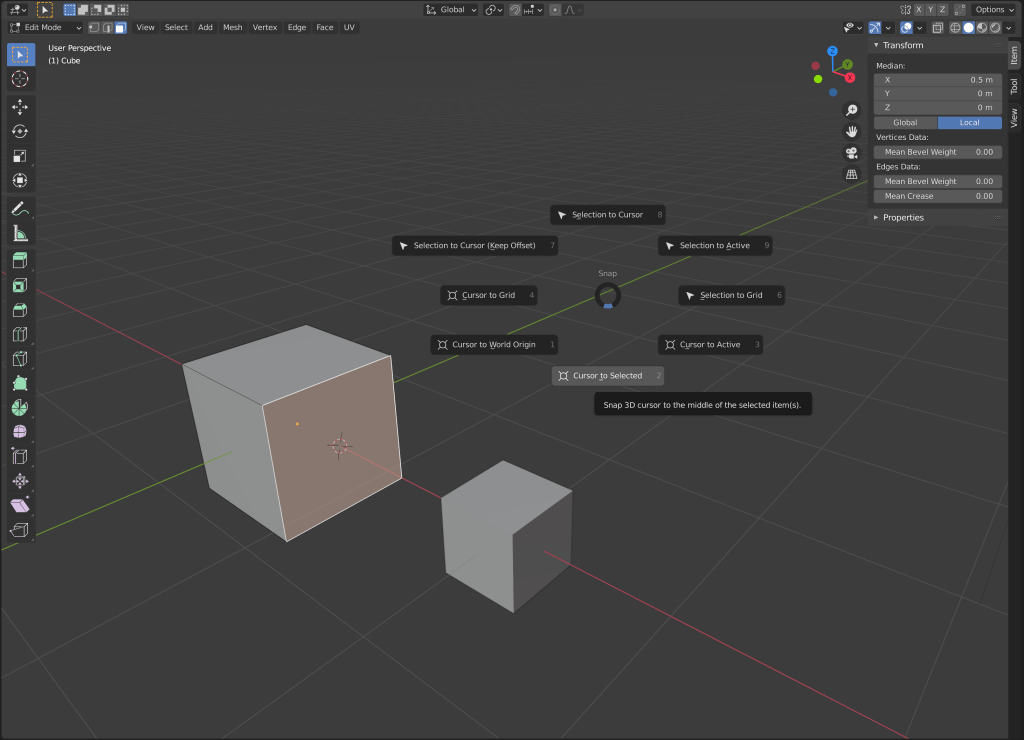Activate the Rotate tool
The height and width of the screenshot is (740, 1024).
(20, 131)
